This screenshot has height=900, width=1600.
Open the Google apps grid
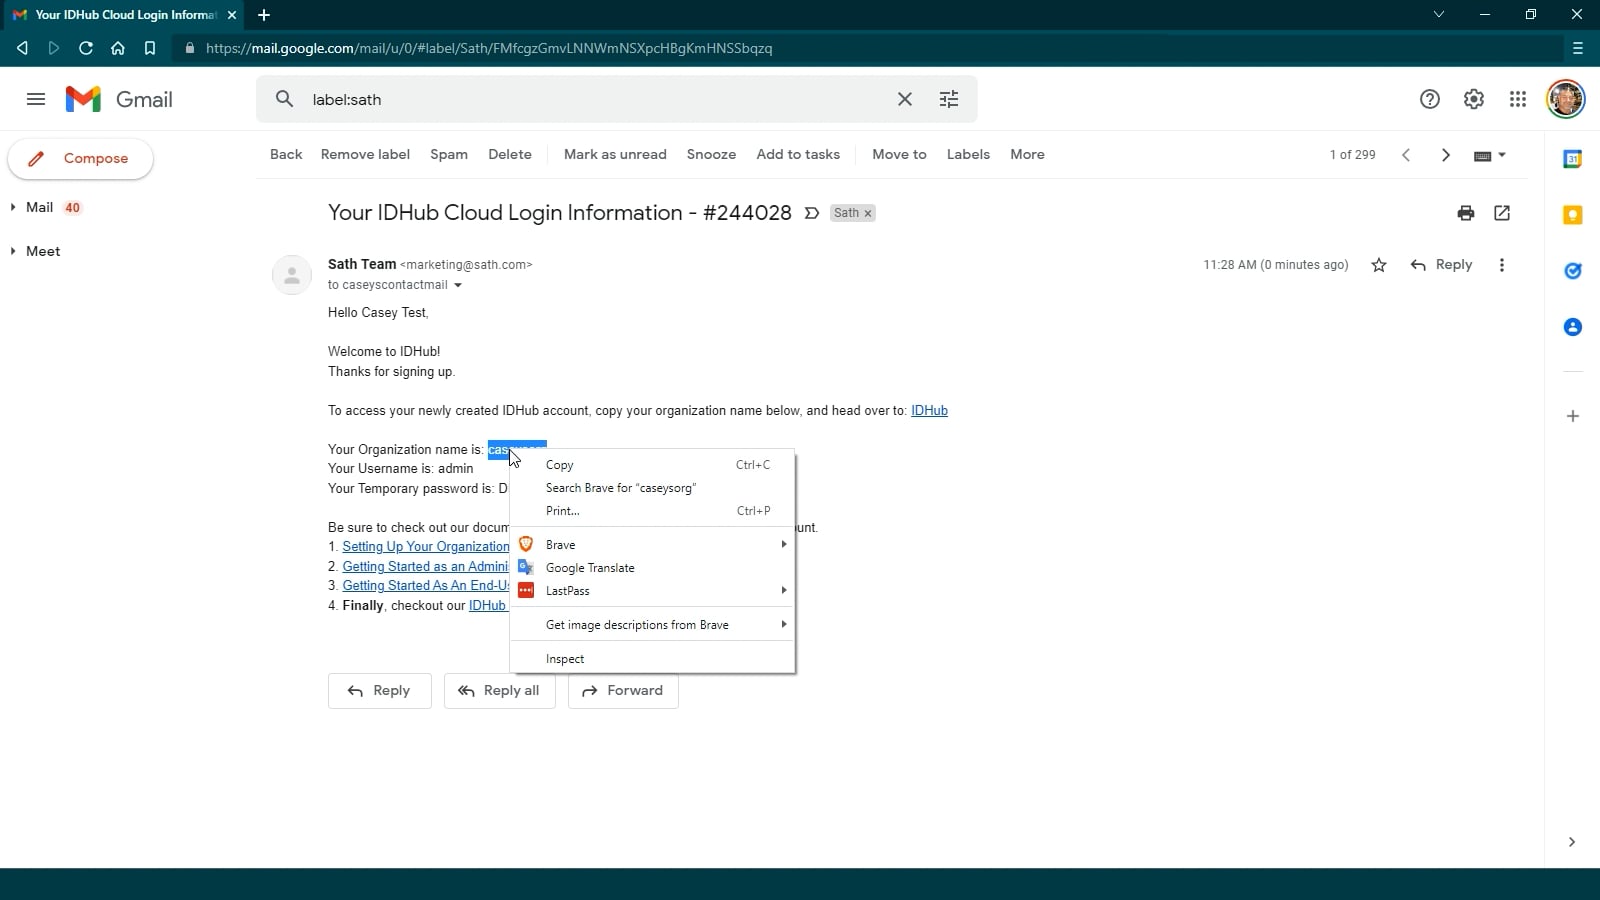(x=1518, y=99)
